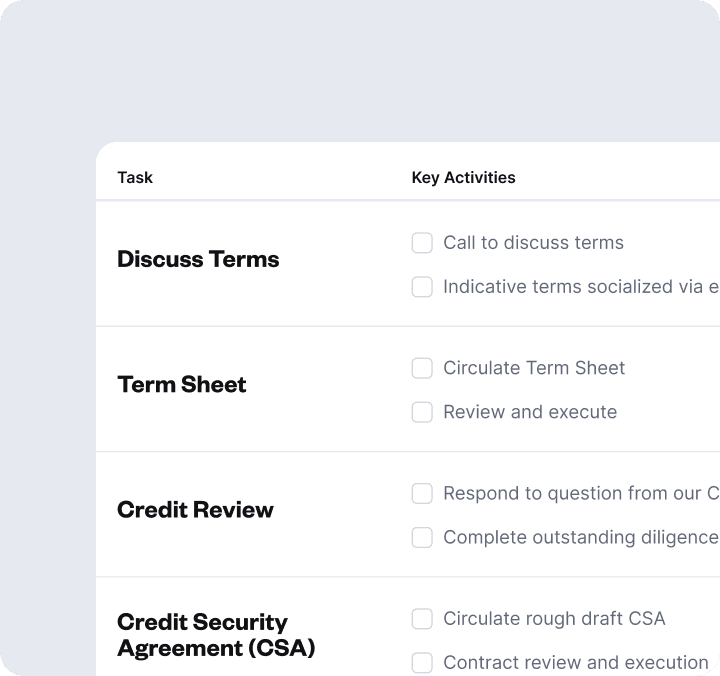
Task: Click 'Complete outstanding diligence' activity text
Action: (x=580, y=537)
